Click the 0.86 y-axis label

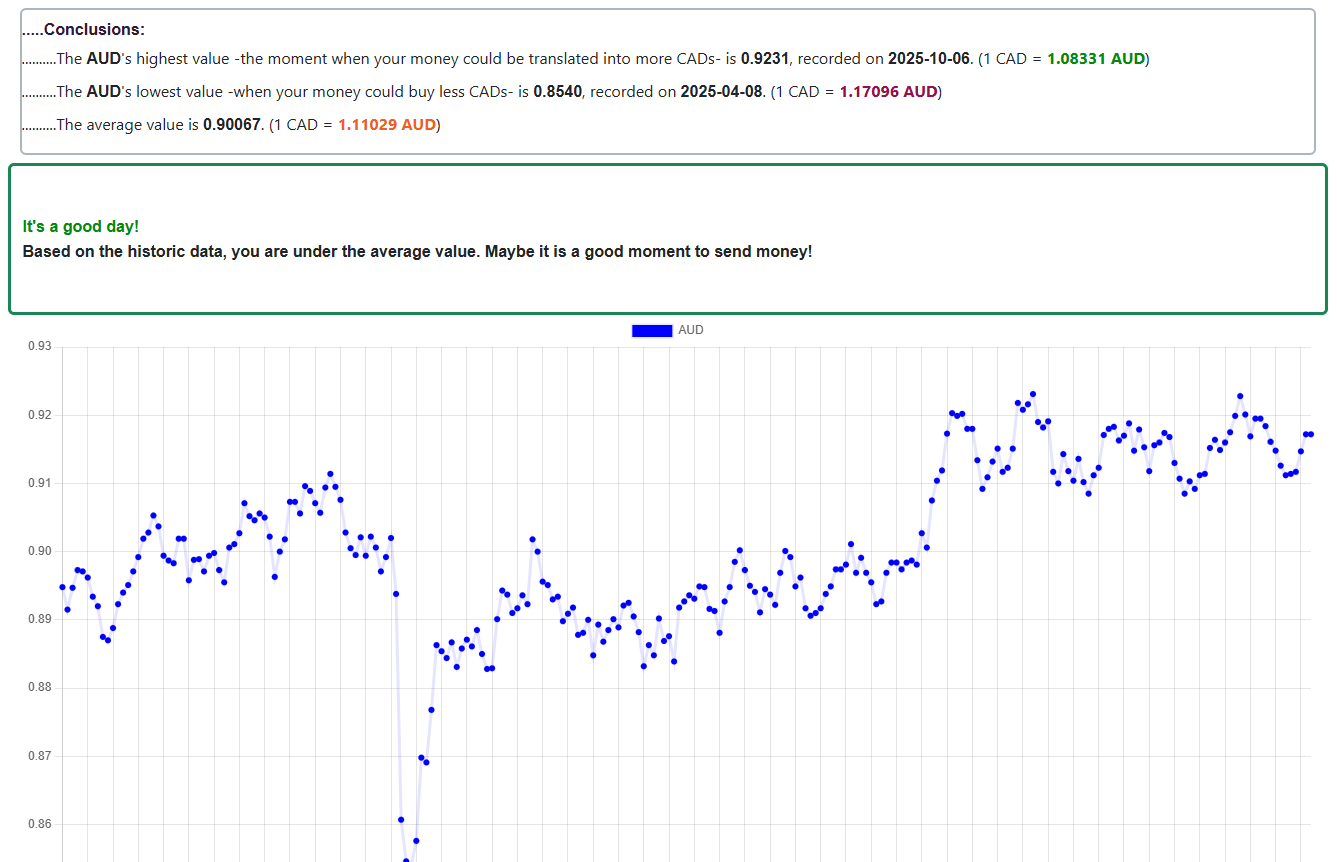coord(39,824)
